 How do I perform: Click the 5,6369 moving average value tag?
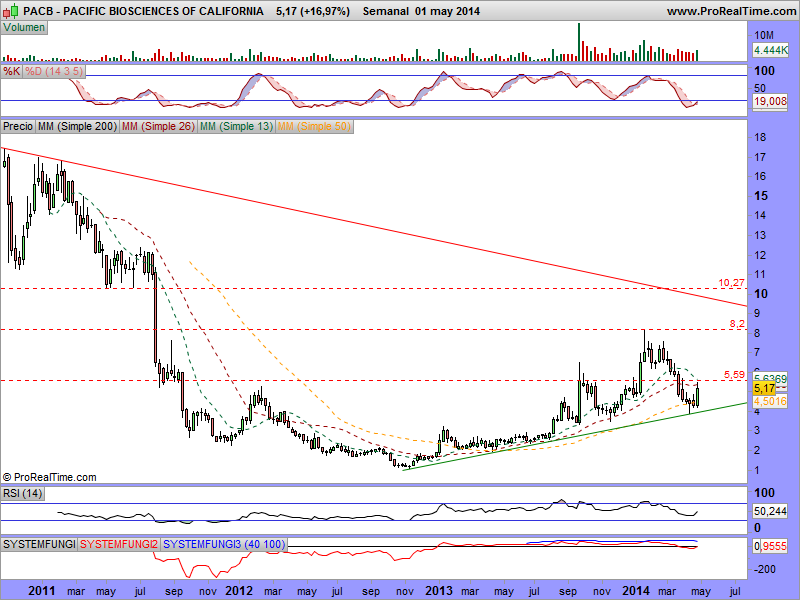[x=770, y=379]
